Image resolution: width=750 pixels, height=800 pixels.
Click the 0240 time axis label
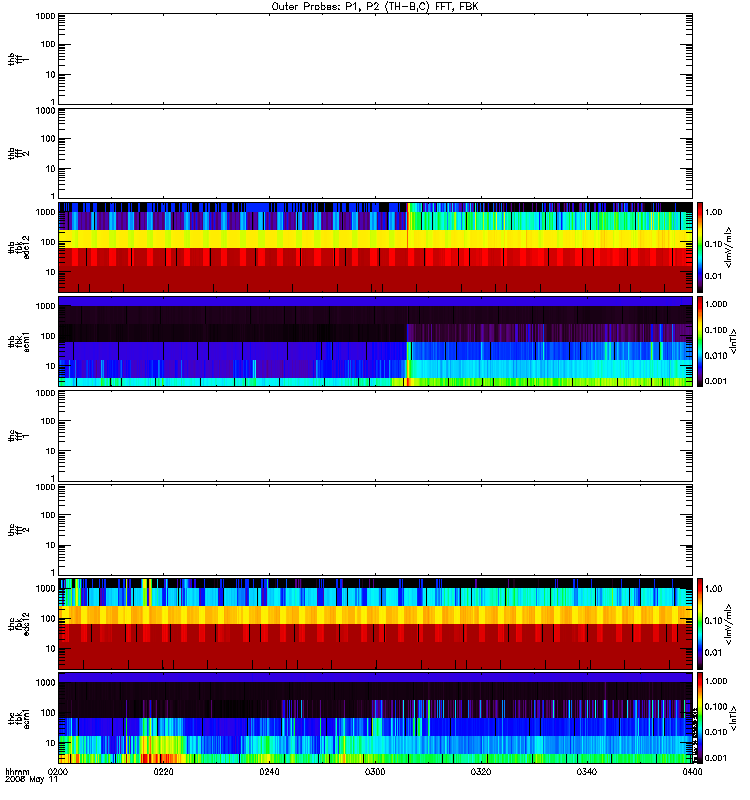269,771
